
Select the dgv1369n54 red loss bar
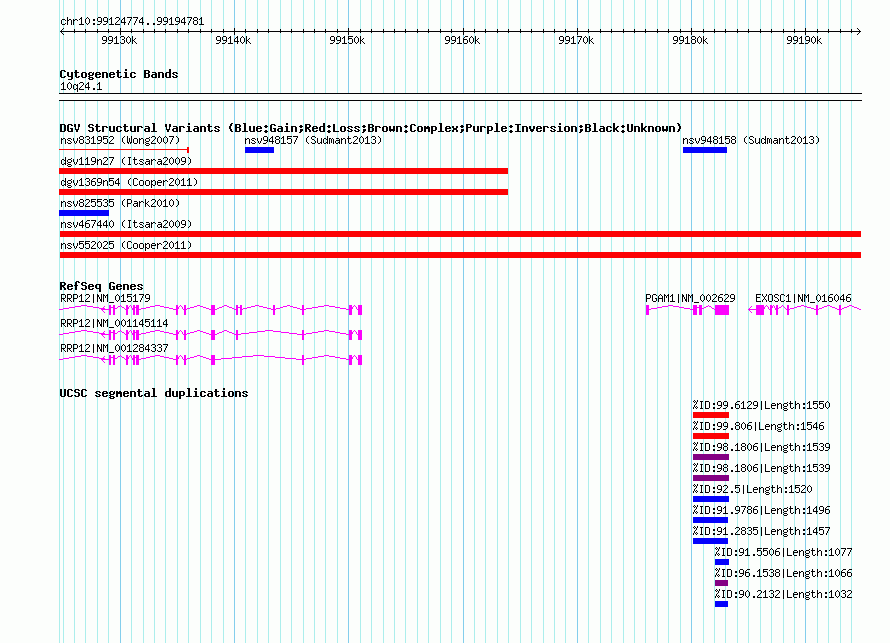point(283,192)
